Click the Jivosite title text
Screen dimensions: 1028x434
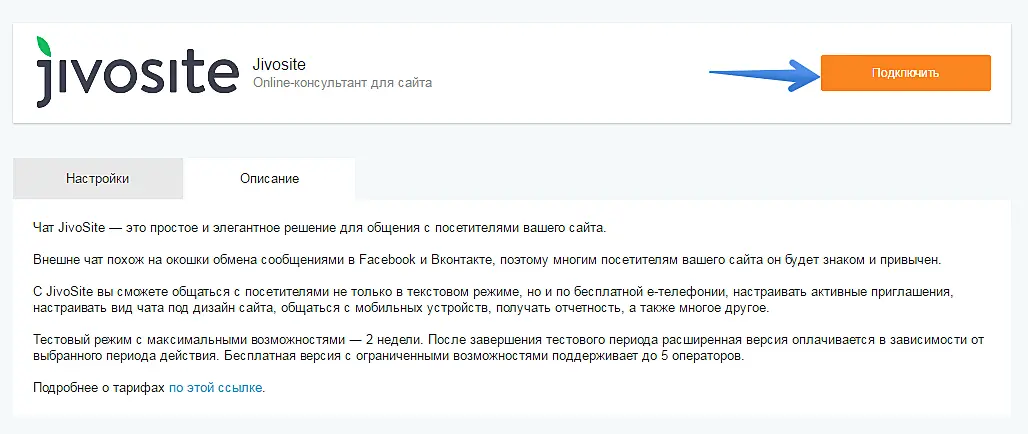point(277,63)
